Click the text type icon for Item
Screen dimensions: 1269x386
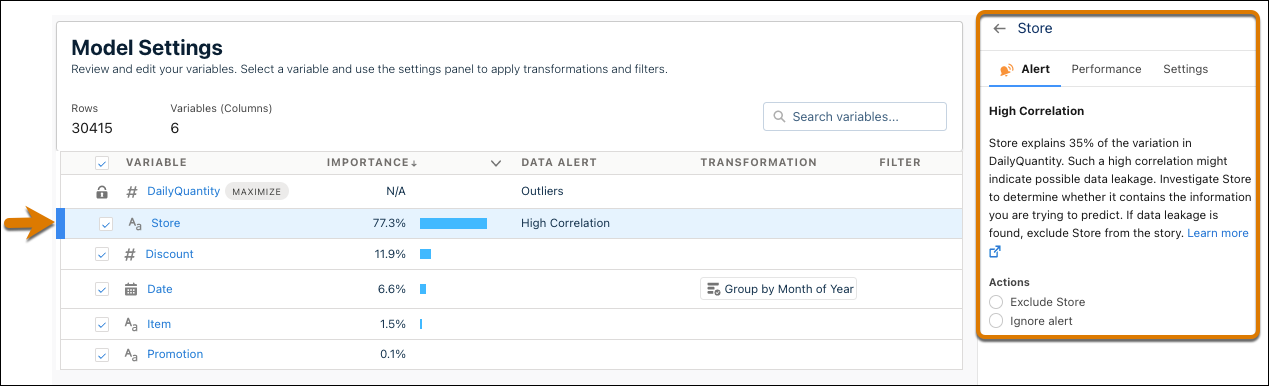tap(131, 324)
